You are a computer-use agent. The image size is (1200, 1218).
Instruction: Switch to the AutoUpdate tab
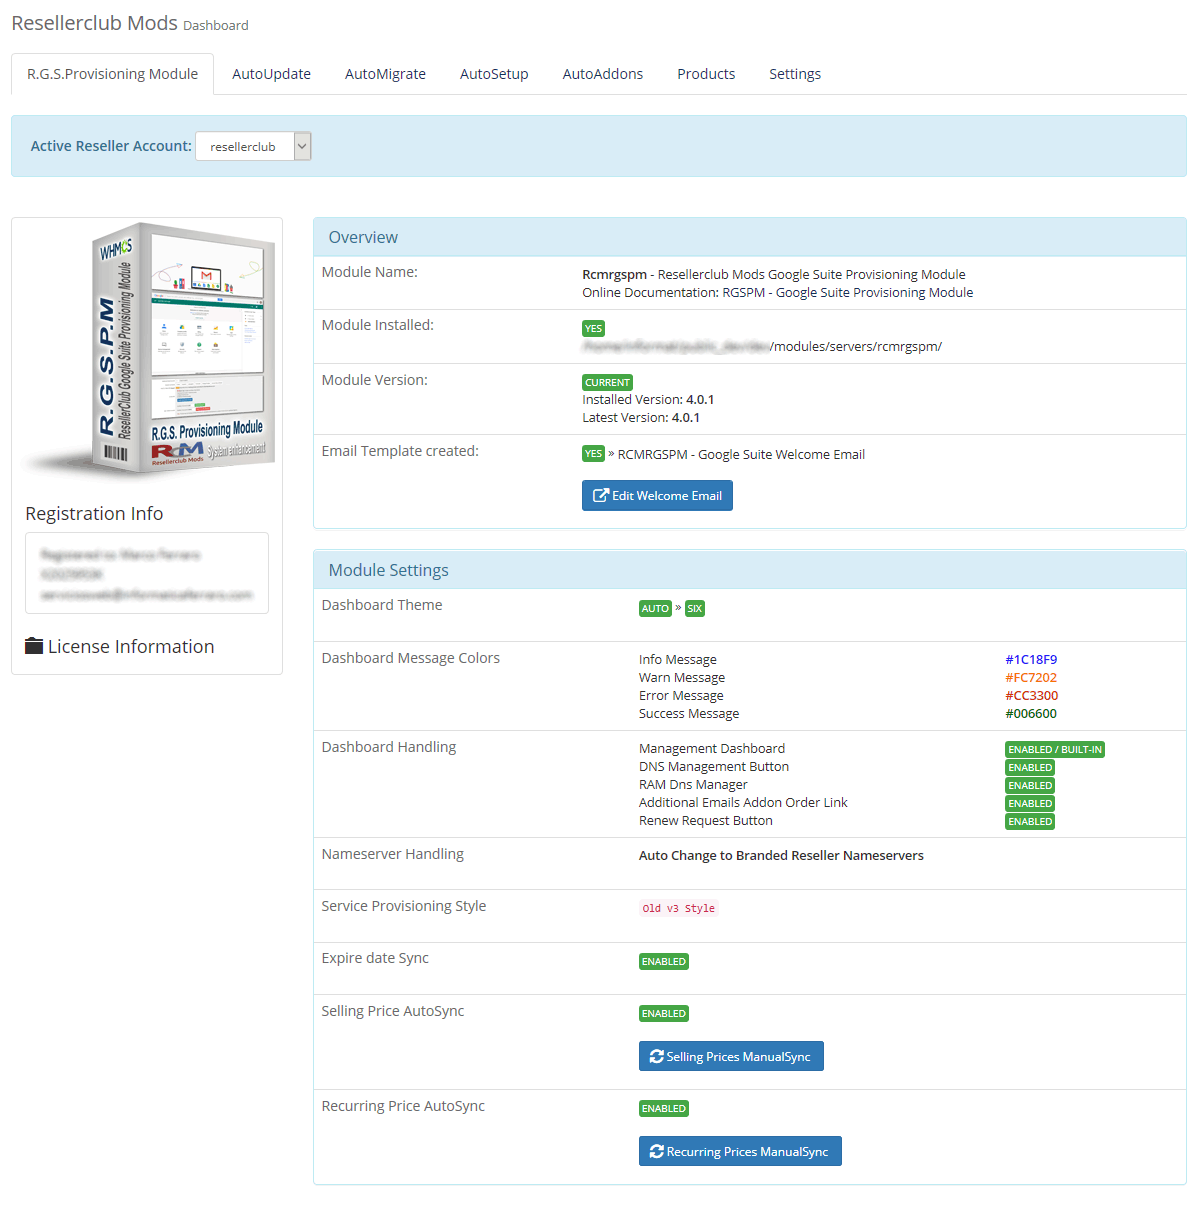coord(271,74)
